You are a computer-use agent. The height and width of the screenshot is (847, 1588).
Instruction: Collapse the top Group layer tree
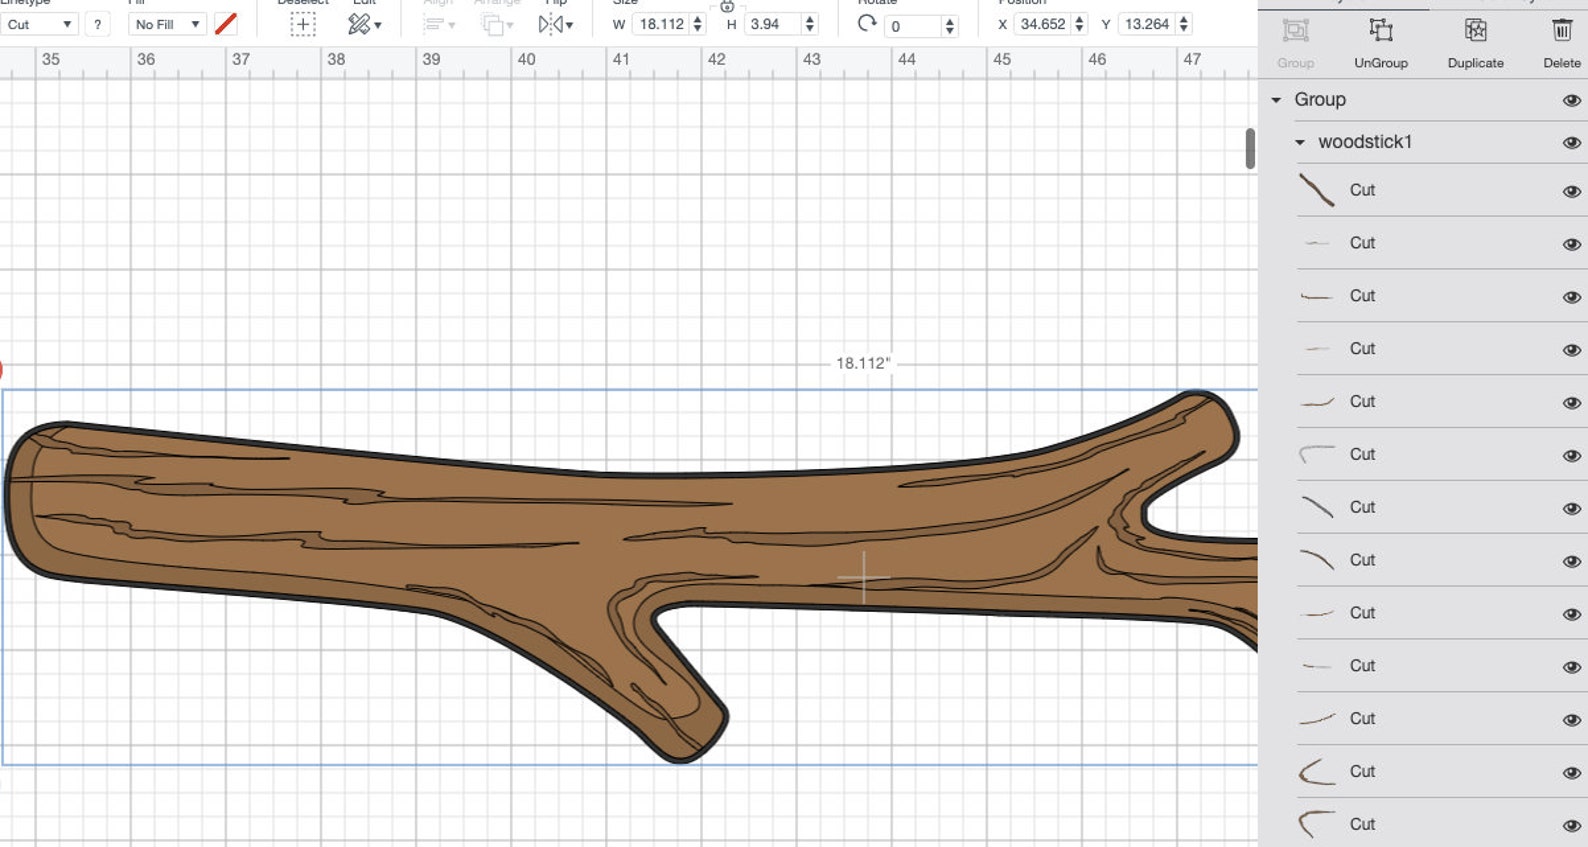click(x=1276, y=100)
